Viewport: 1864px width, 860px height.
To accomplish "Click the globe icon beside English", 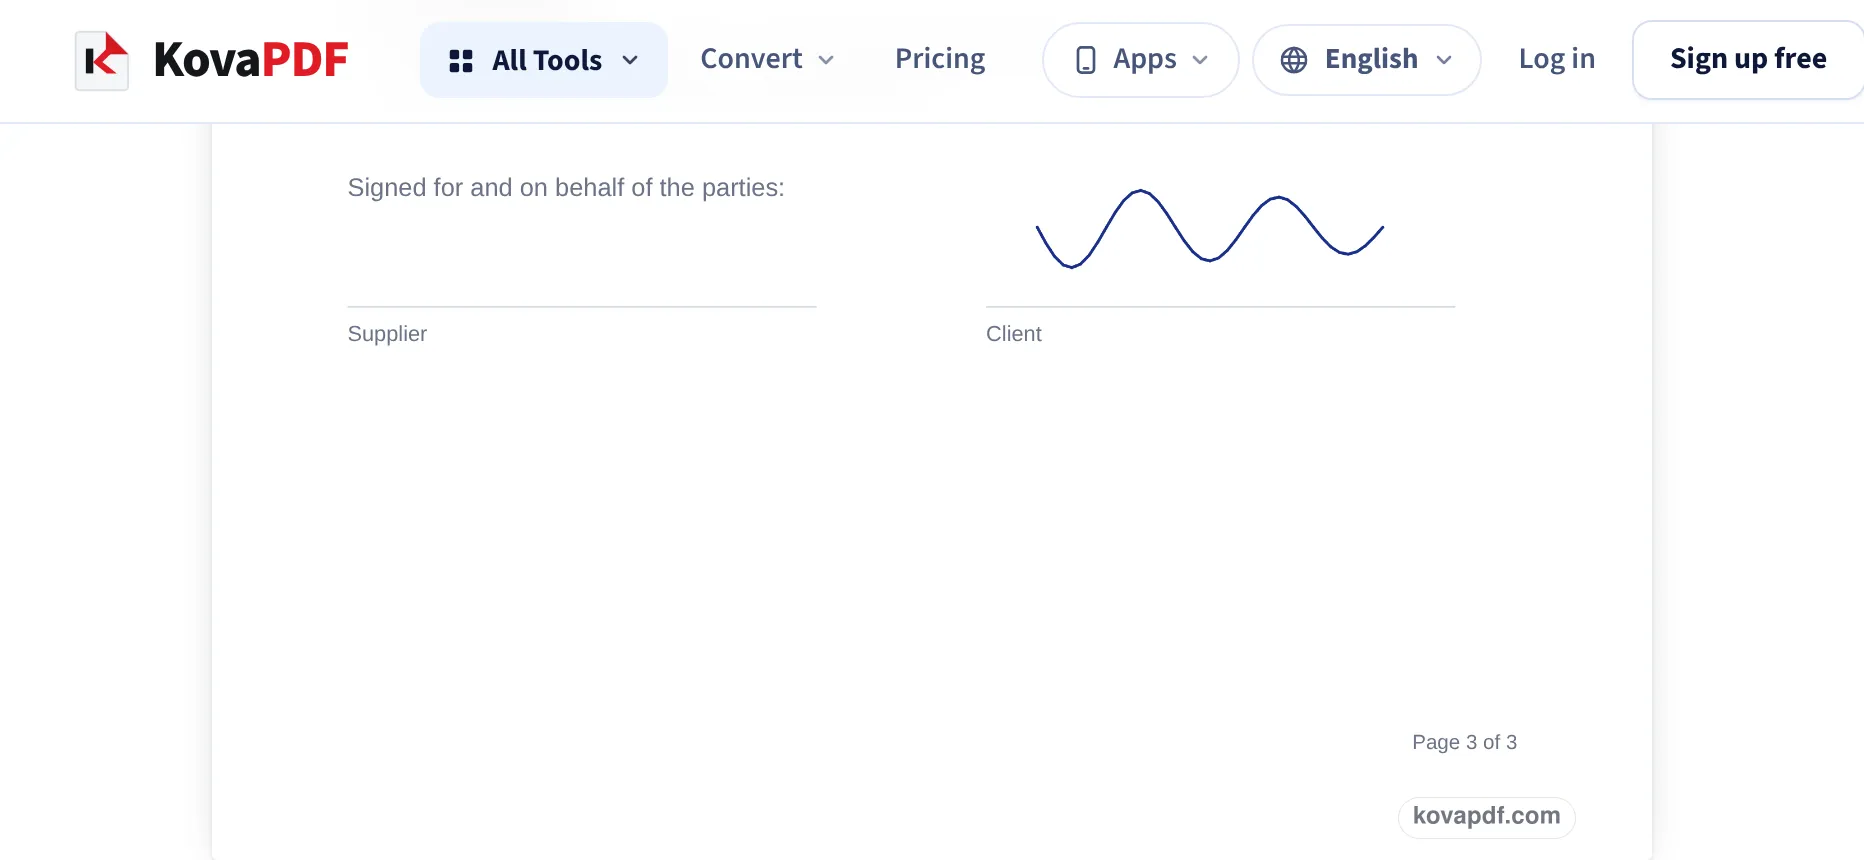I will click(x=1294, y=60).
